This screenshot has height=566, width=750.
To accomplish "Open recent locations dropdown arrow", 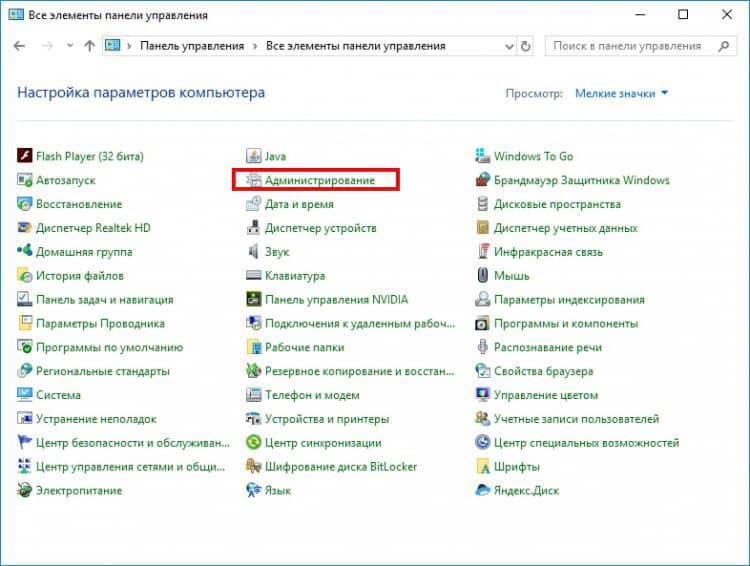I will pyautogui.click(x=70, y=45).
